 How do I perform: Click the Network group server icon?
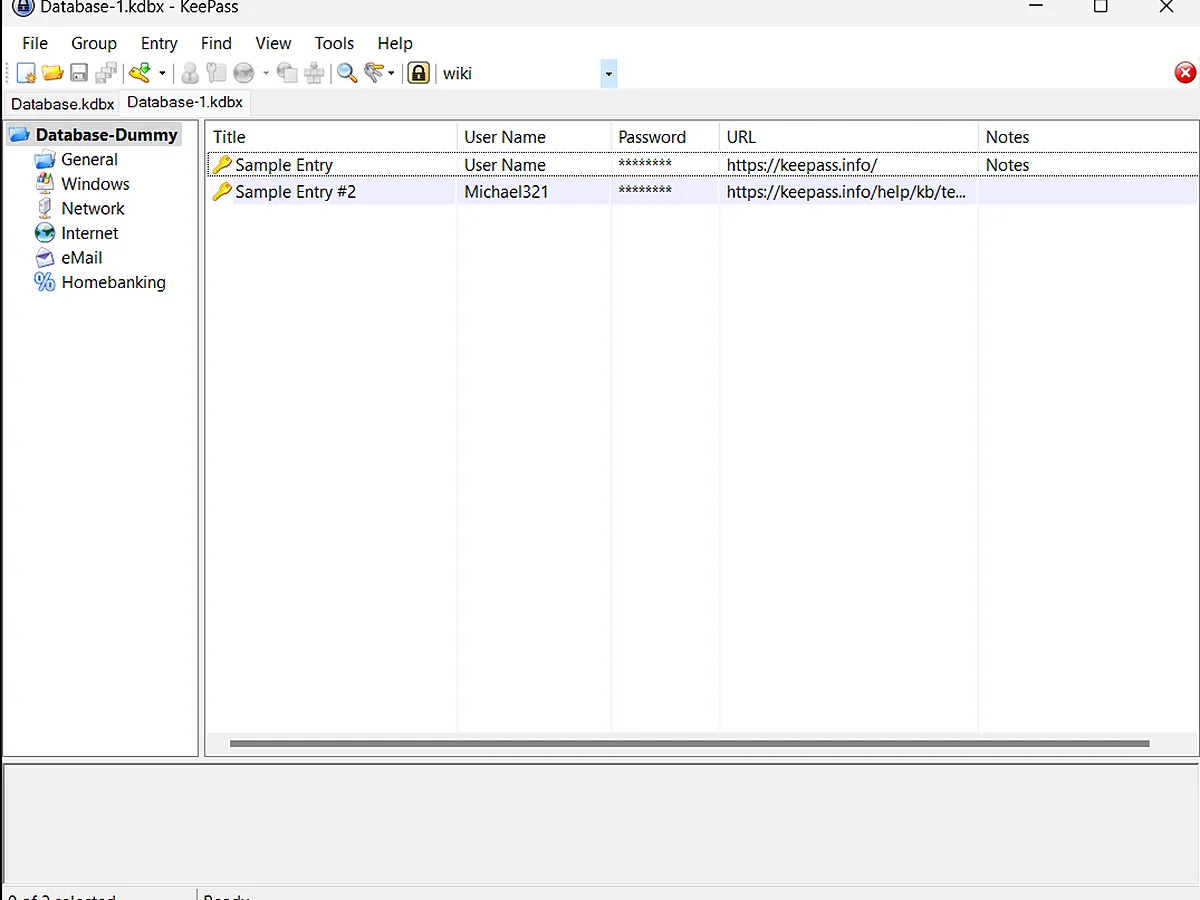(x=44, y=209)
